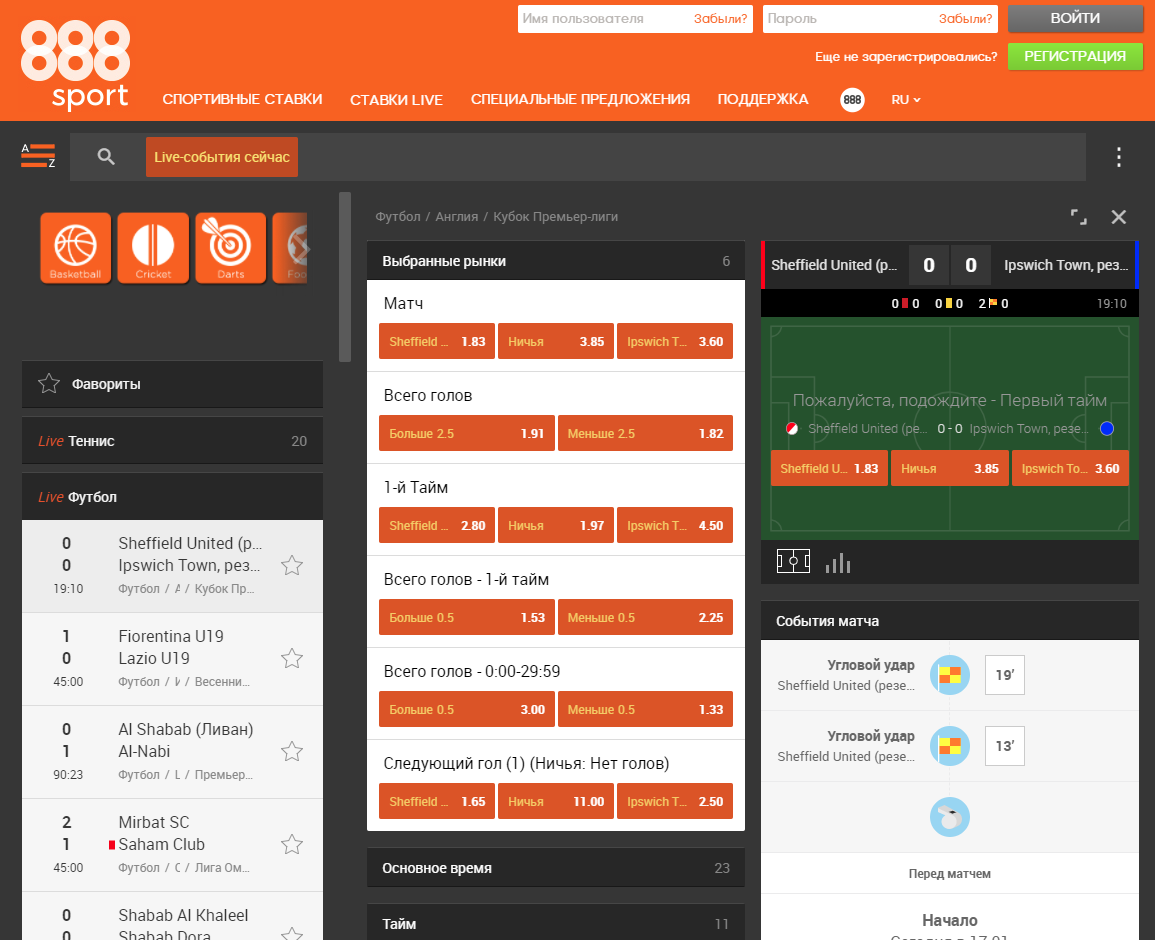
Task: Click the corner flag icon at 13'
Action: click(949, 746)
